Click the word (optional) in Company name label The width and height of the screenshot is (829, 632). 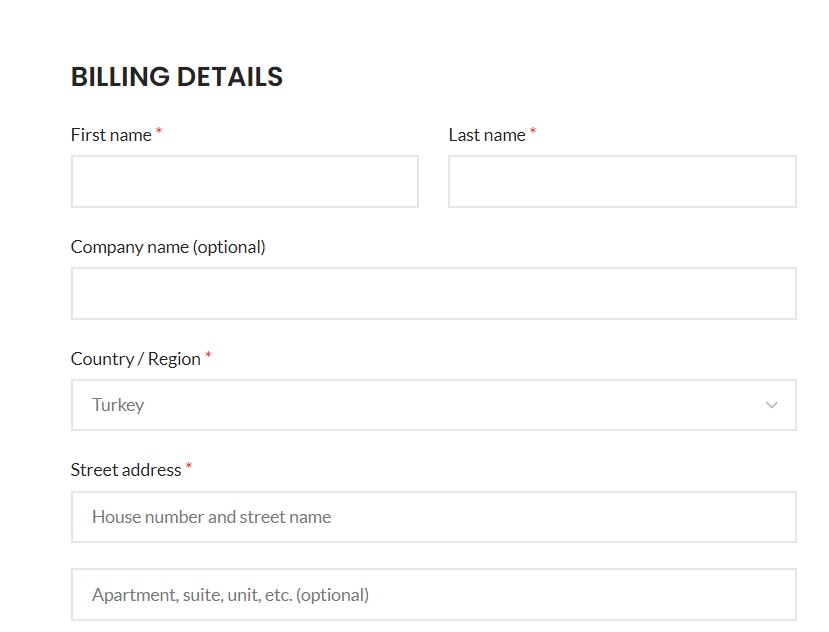229,247
